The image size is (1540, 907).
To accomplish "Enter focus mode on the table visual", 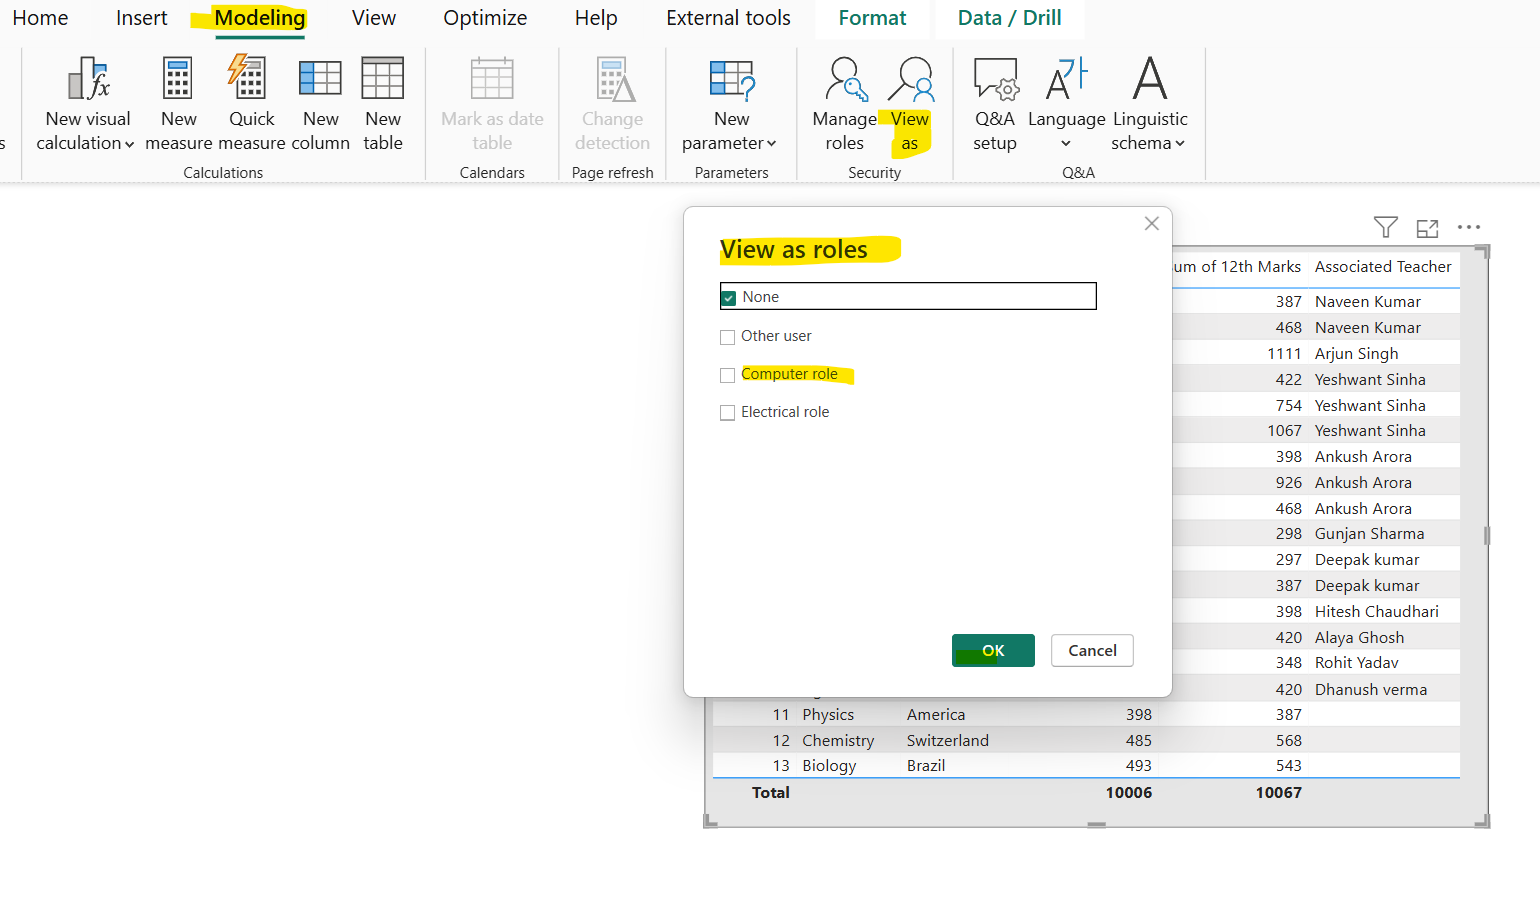I will pyautogui.click(x=1427, y=228).
